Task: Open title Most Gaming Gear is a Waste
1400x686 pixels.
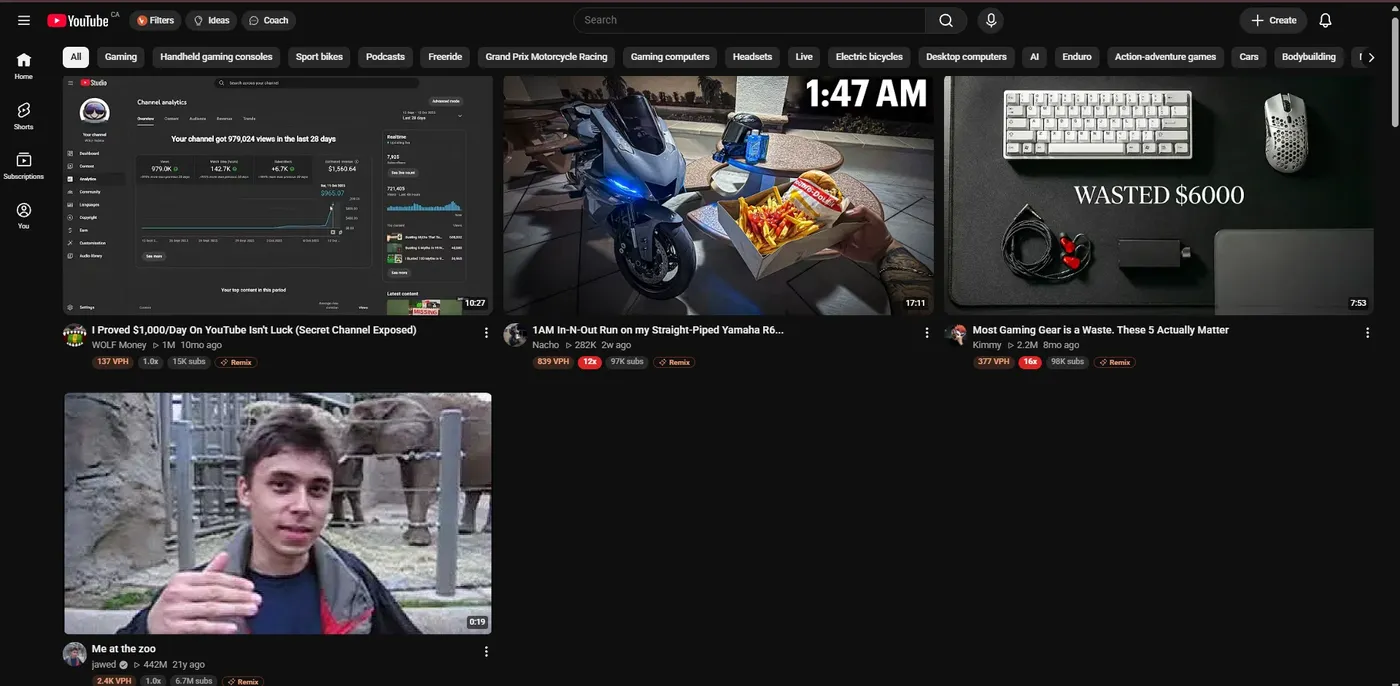Action: tap(1101, 330)
